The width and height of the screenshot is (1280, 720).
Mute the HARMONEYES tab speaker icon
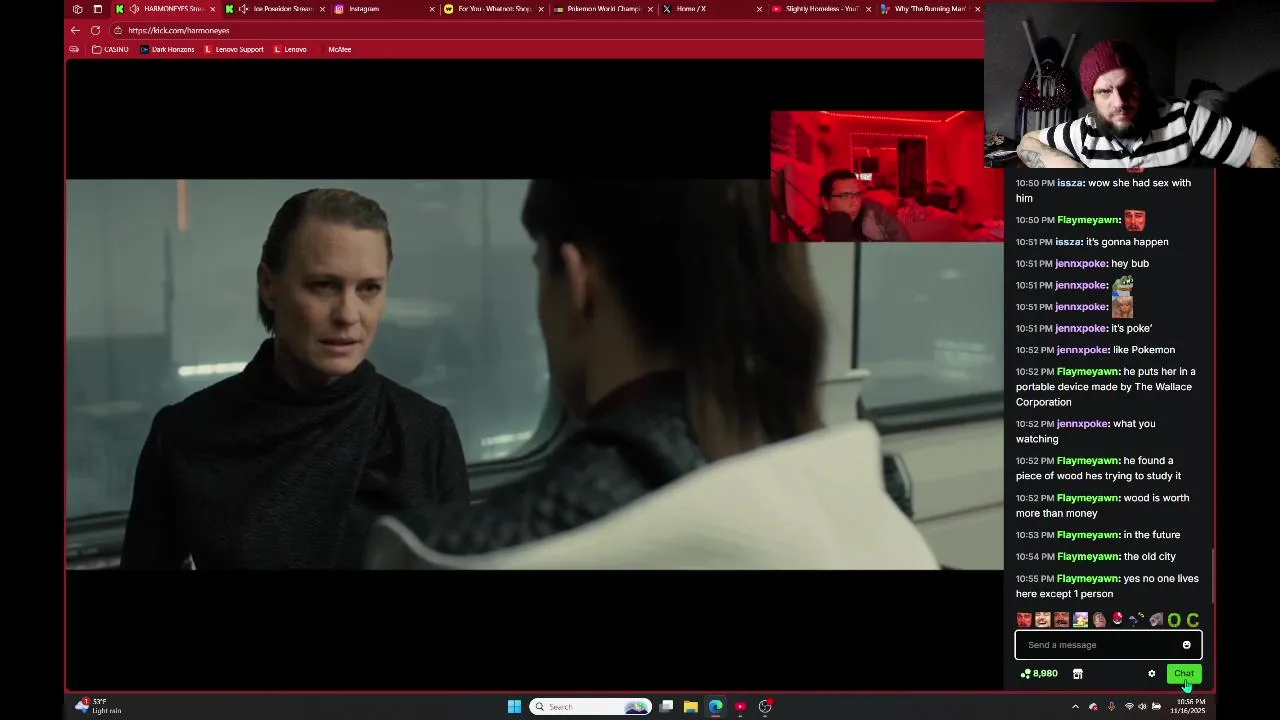point(134,9)
